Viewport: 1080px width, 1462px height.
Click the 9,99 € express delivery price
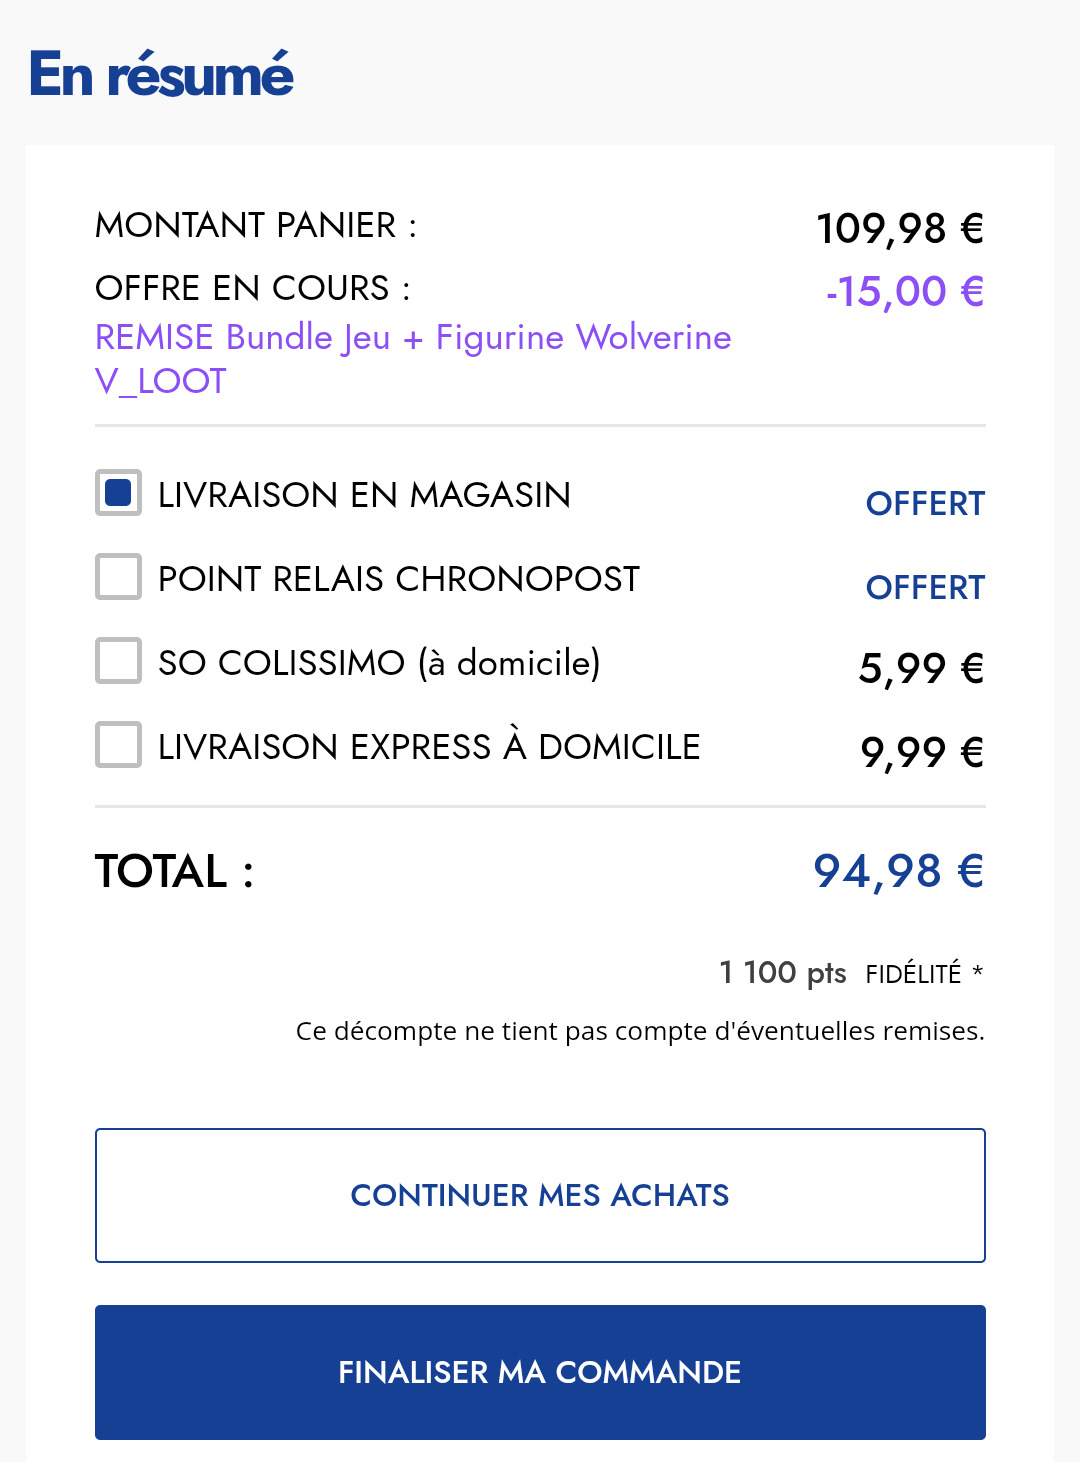pyautogui.click(x=922, y=752)
